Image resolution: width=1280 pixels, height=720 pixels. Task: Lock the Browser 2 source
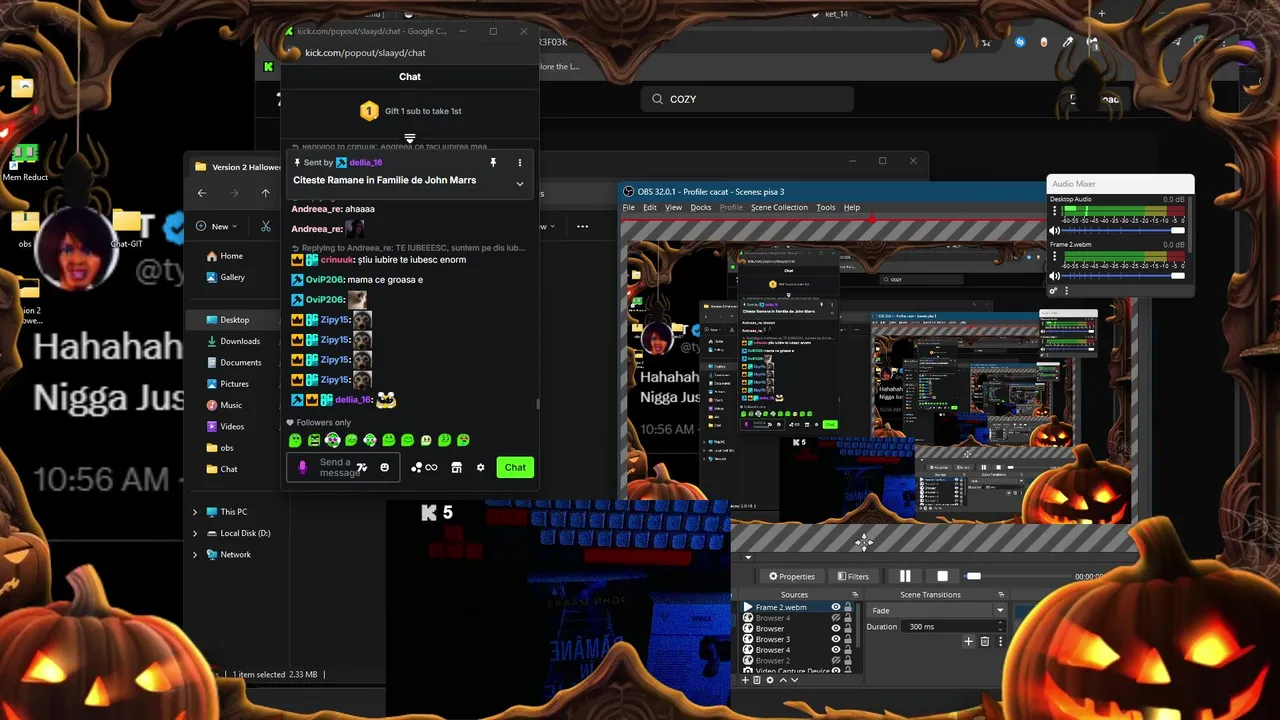coord(848,661)
